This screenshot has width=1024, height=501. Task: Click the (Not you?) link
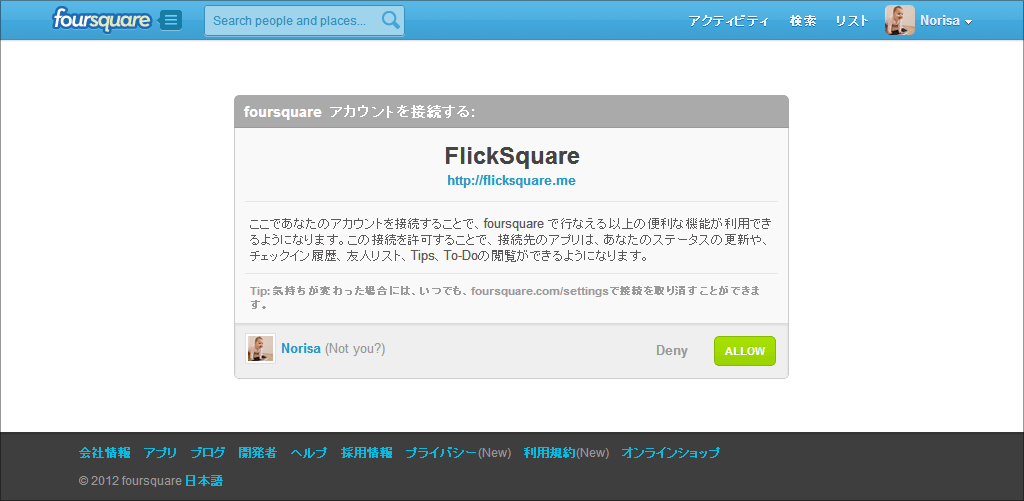point(355,349)
